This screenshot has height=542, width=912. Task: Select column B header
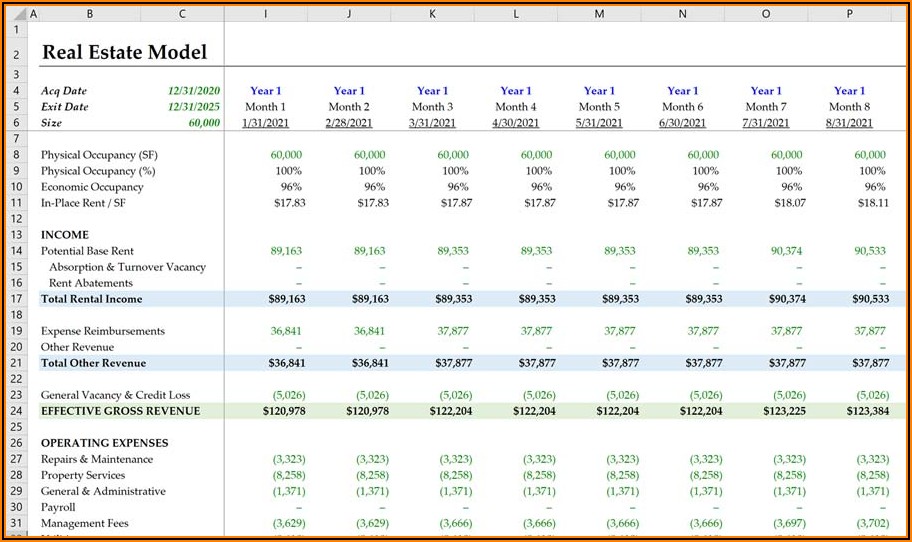[90, 14]
